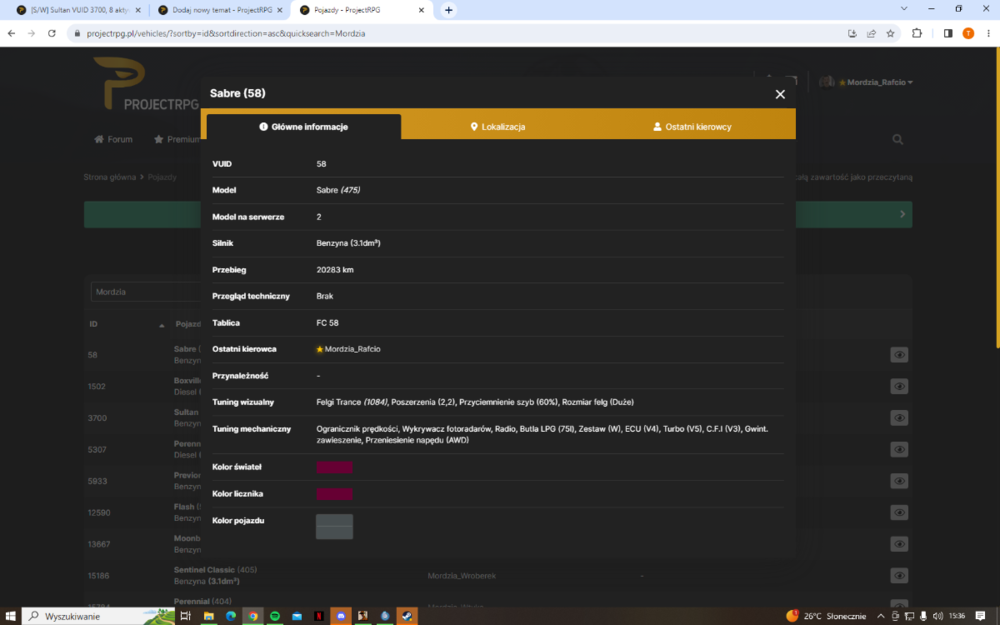Go to the Forum navigation item

pos(114,139)
